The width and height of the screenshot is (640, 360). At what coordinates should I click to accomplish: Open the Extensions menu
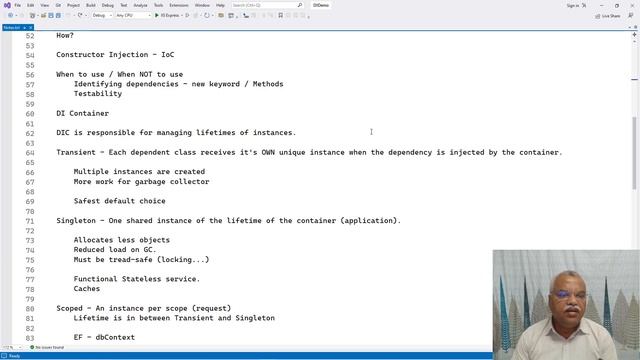tap(179, 5)
